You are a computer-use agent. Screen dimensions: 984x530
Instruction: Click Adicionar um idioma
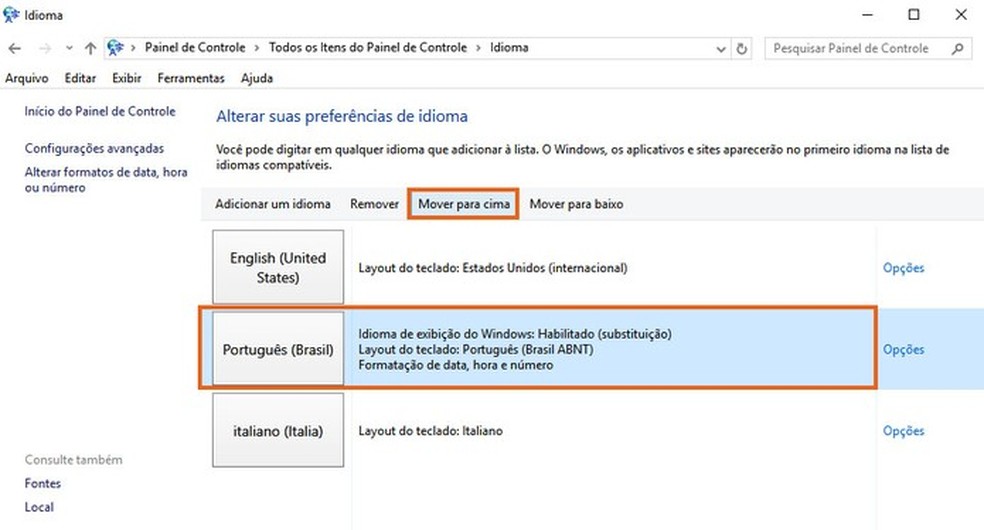click(x=273, y=204)
